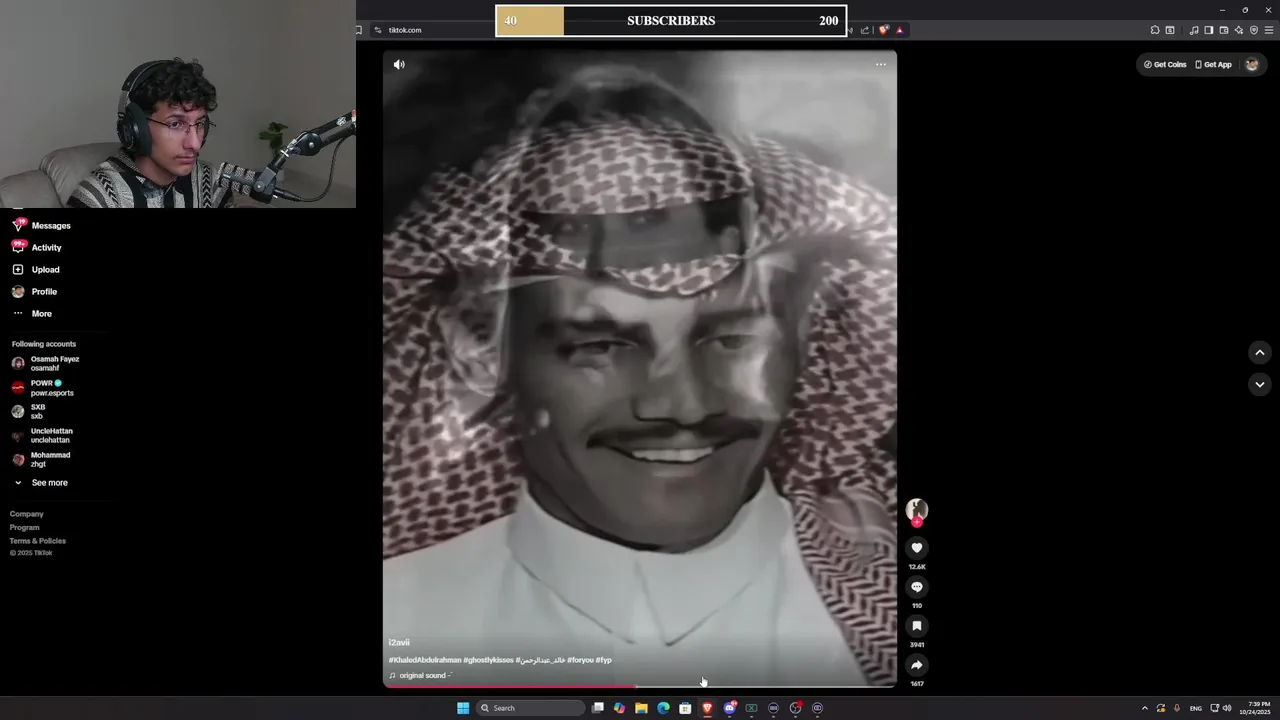Open original sound link under caption
Image resolution: width=1280 pixels, height=720 pixels.
coord(421,676)
